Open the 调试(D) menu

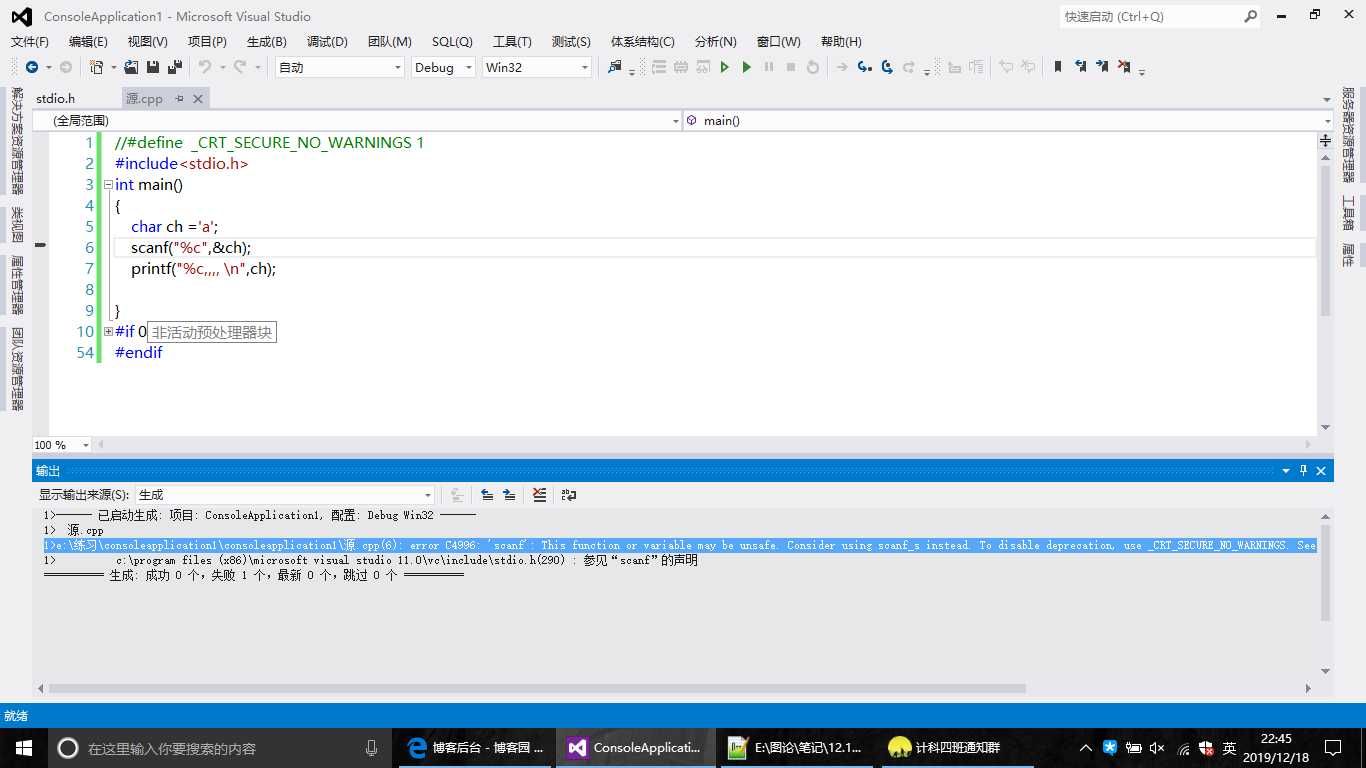tap(327, 41)
